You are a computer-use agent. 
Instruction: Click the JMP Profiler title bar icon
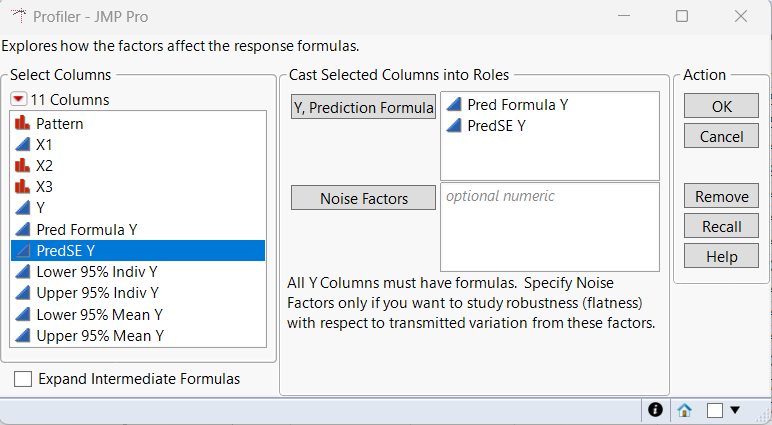[x=17, y=16]
